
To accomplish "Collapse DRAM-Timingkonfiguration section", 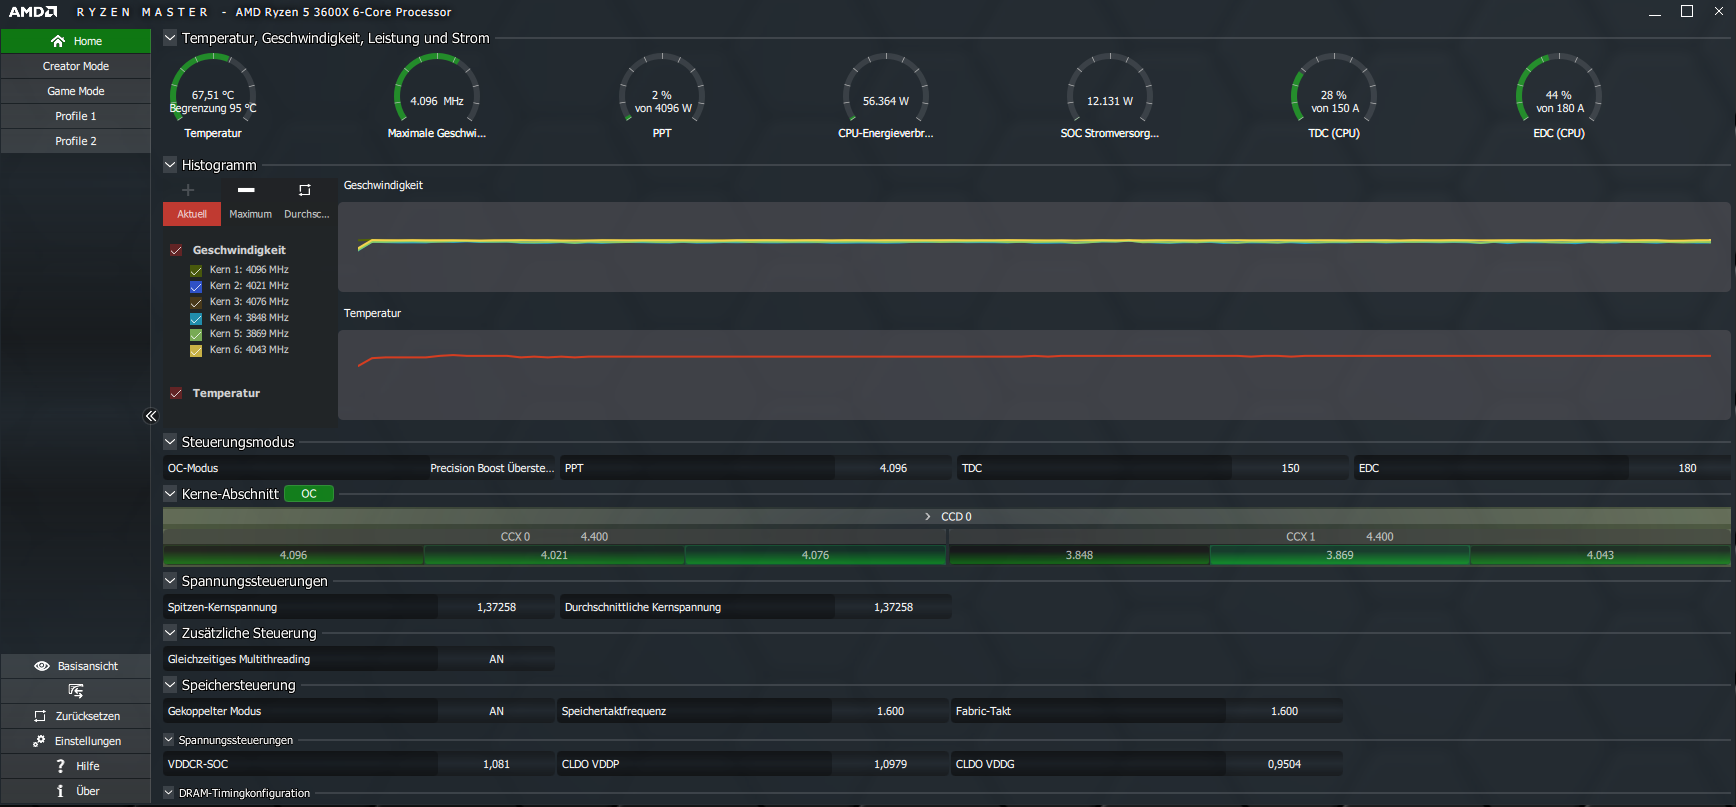I will (x=169, y=793).
